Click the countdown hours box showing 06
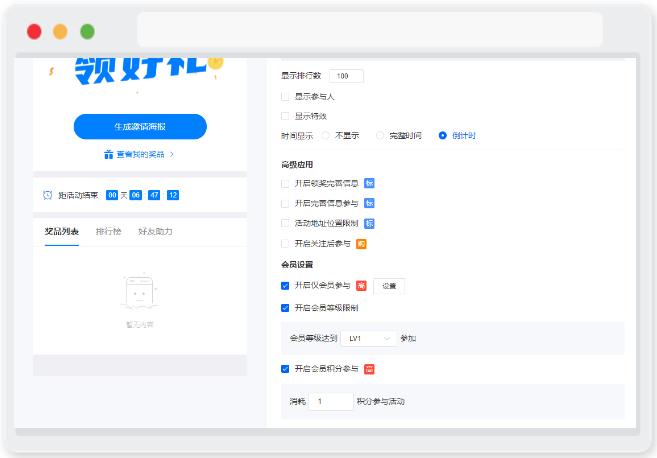 coord(135,195)
